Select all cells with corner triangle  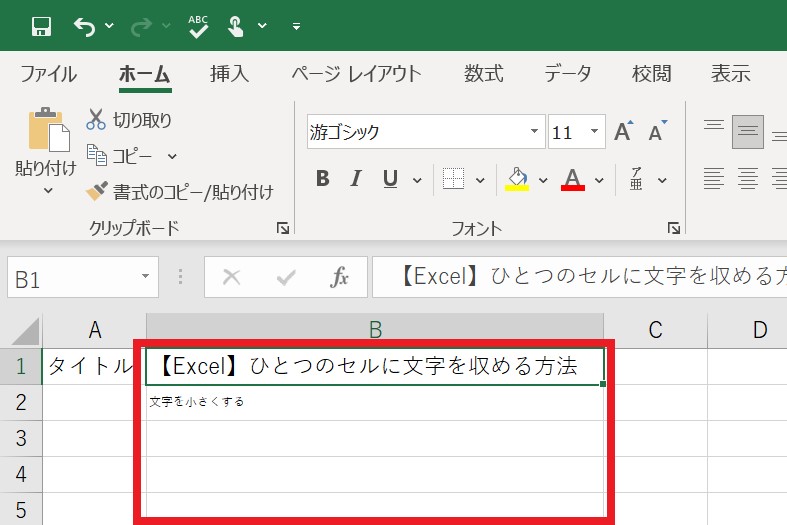26,331
